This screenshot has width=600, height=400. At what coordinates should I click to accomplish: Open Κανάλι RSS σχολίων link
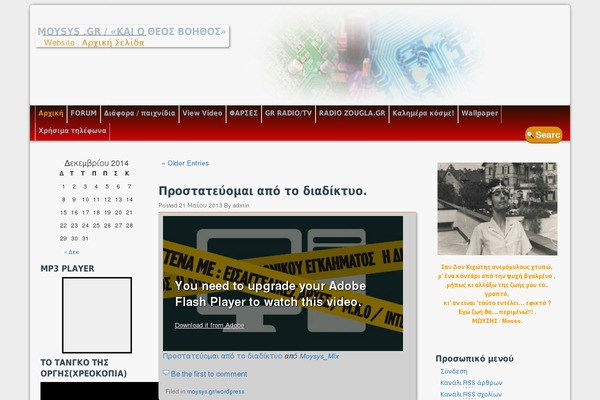coord(471,394)
